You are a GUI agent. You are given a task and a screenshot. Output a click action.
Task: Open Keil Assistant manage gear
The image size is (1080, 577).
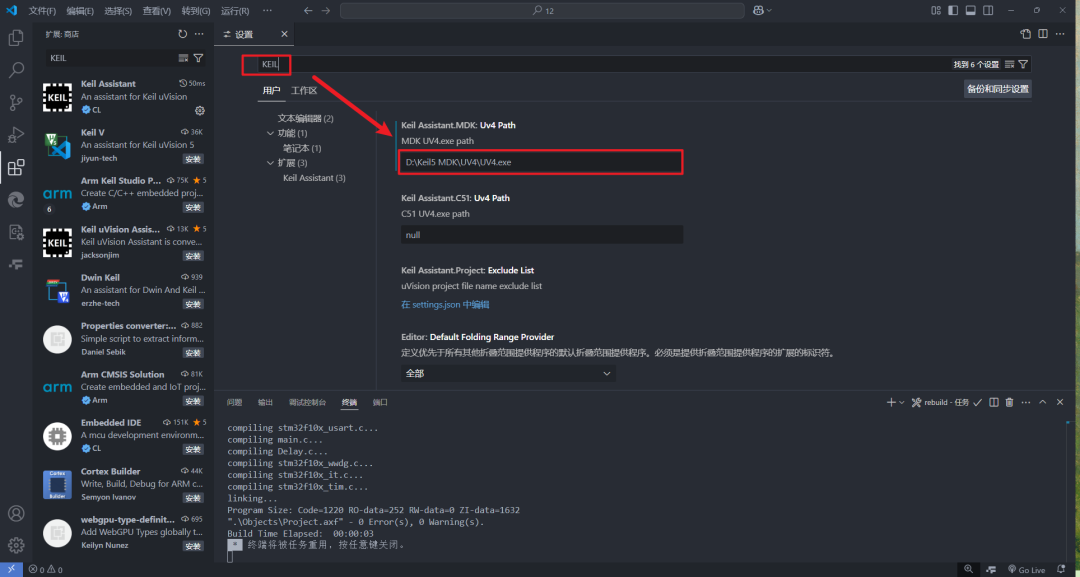pos(200,110)
